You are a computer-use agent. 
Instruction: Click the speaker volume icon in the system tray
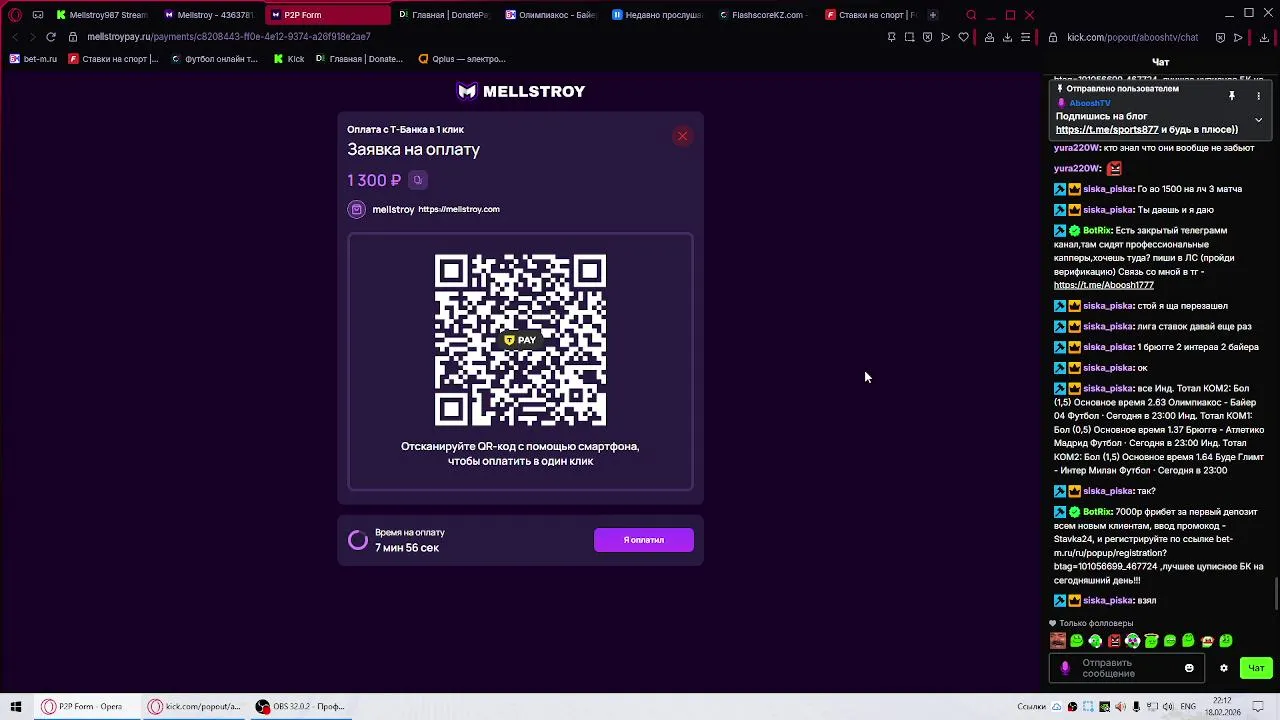[1168, 707]
